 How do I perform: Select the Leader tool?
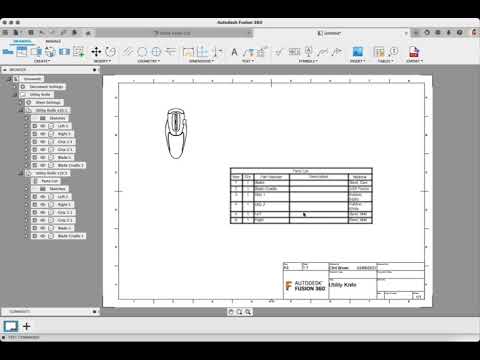point(248,52)
